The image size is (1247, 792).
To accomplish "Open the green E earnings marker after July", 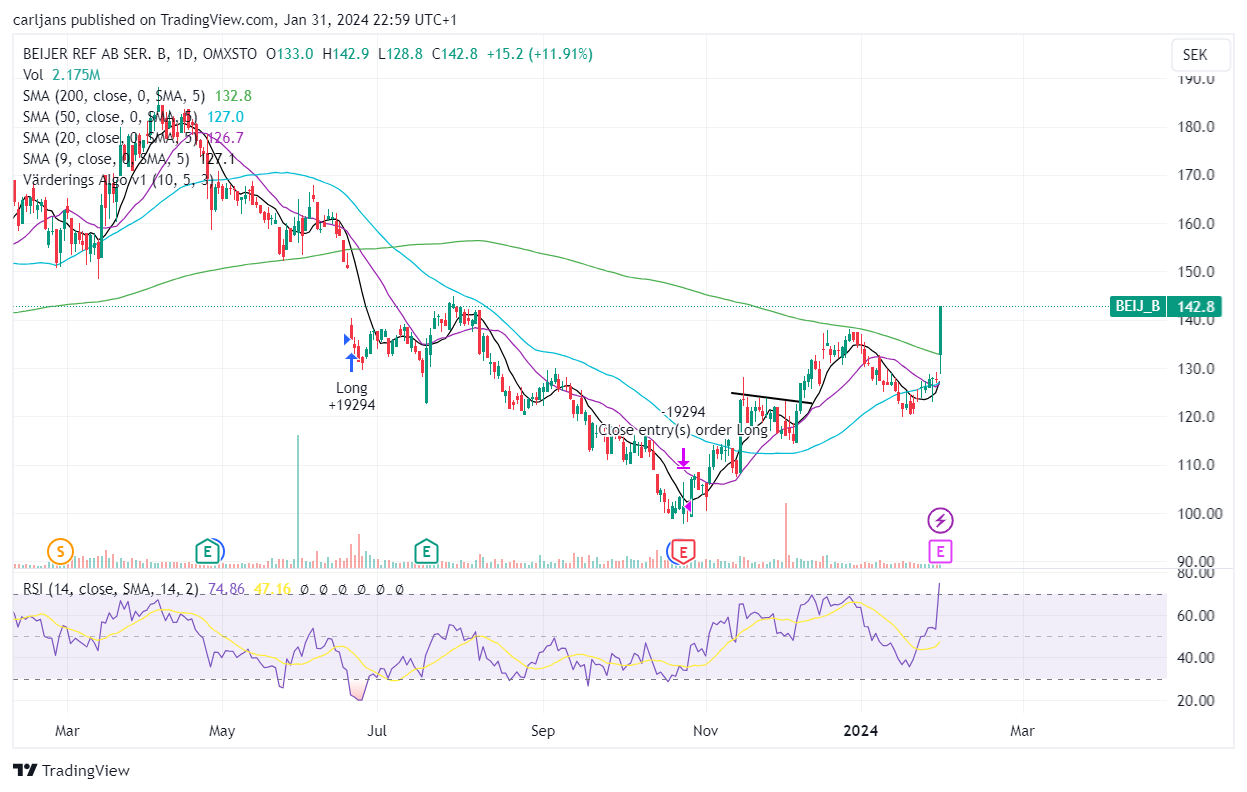I will (427, 550).
